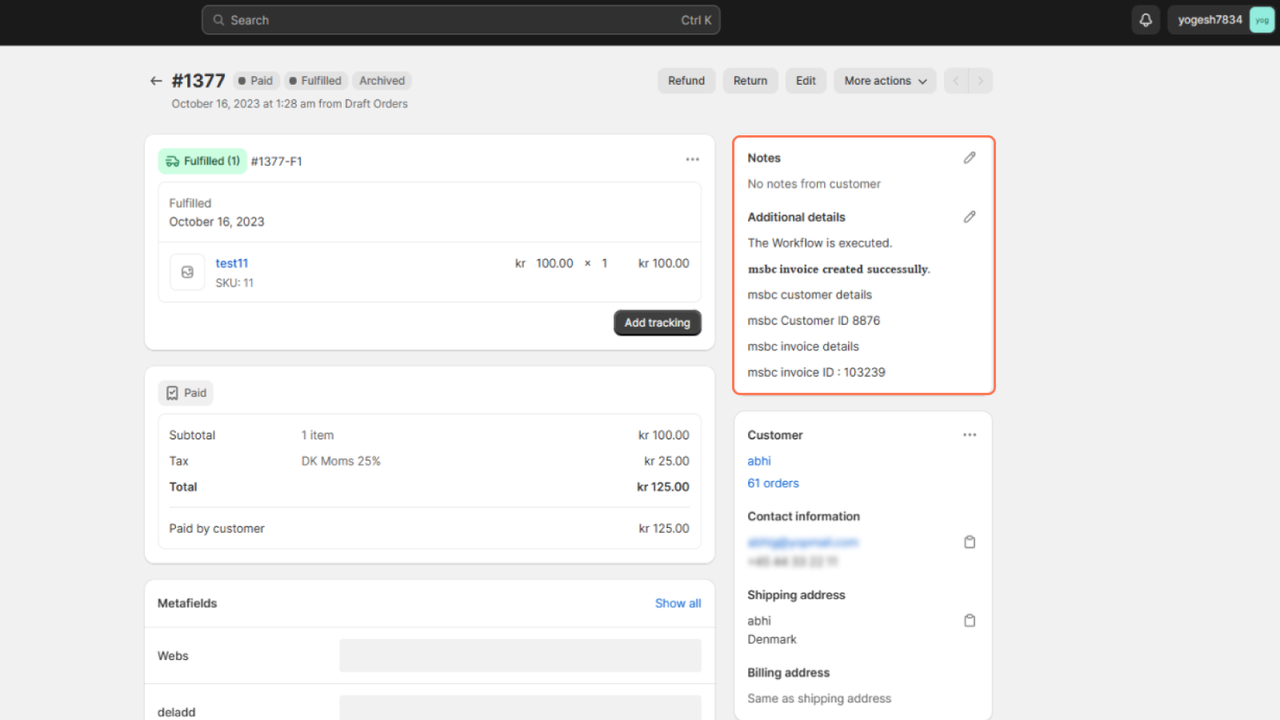
Task: Click the Webs metafield input
Action: [520, 656]
